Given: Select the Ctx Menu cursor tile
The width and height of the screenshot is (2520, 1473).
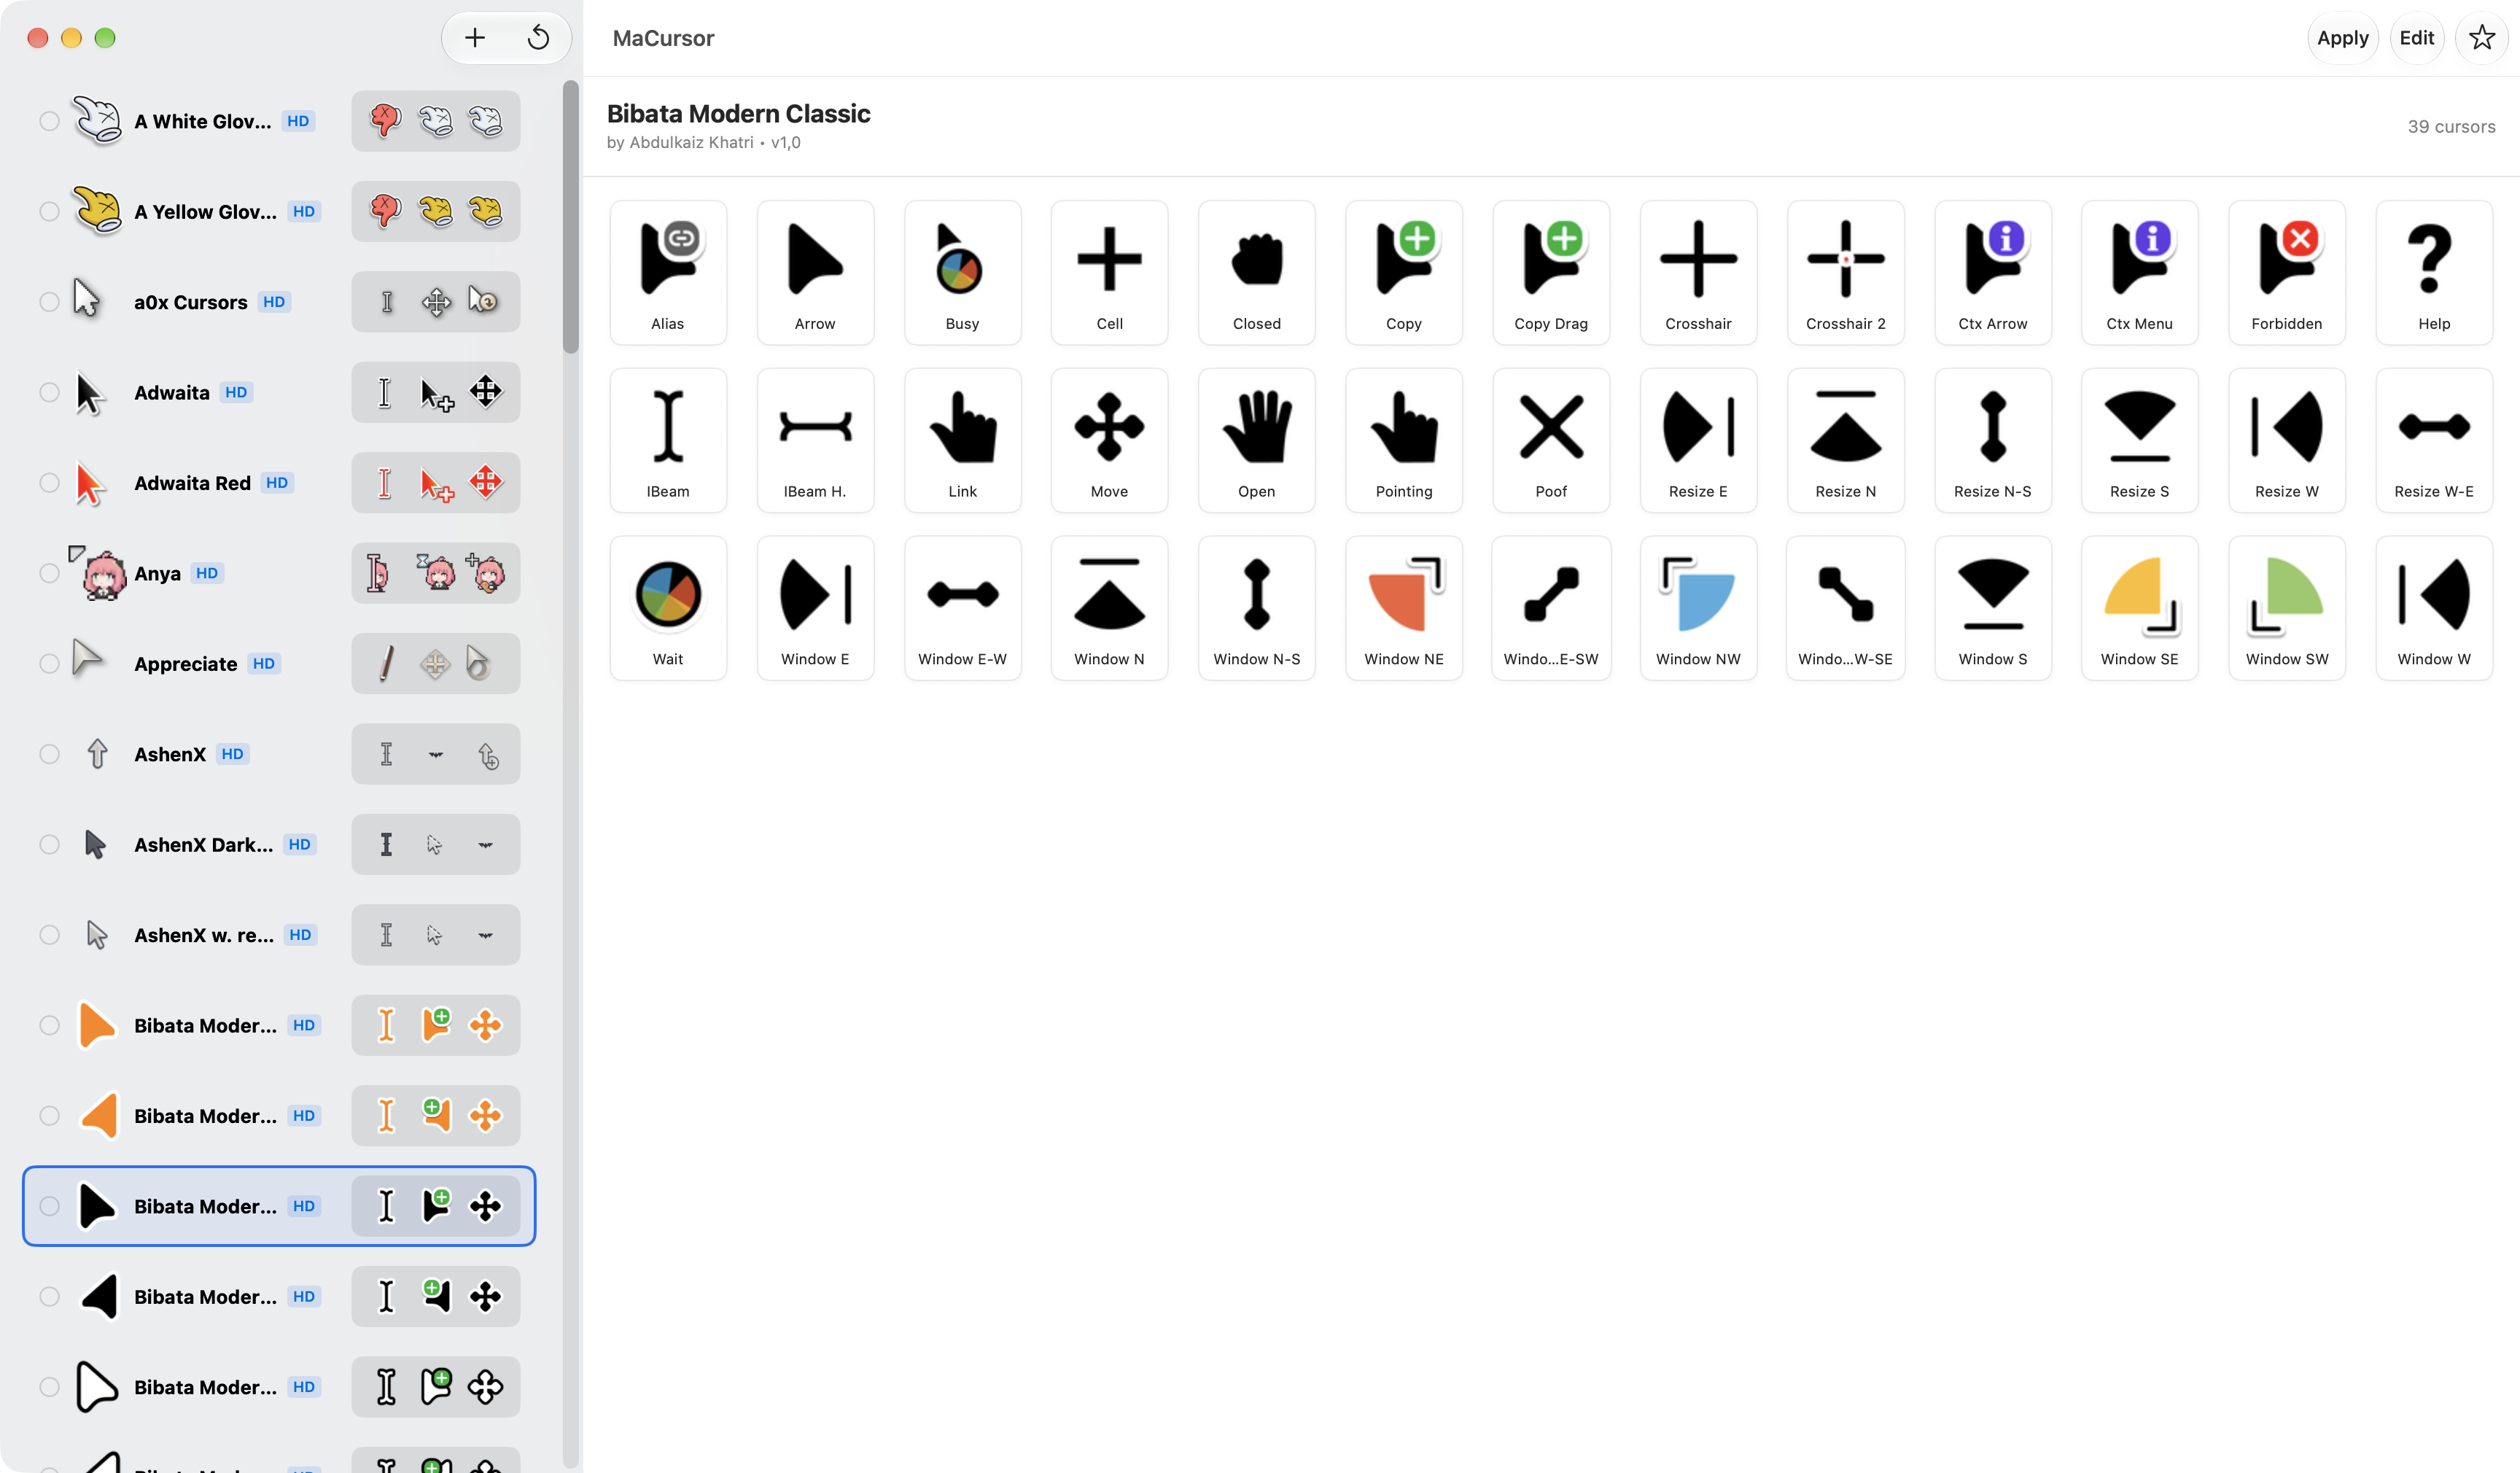Looking at the screenshot, I should point(2139,273).
